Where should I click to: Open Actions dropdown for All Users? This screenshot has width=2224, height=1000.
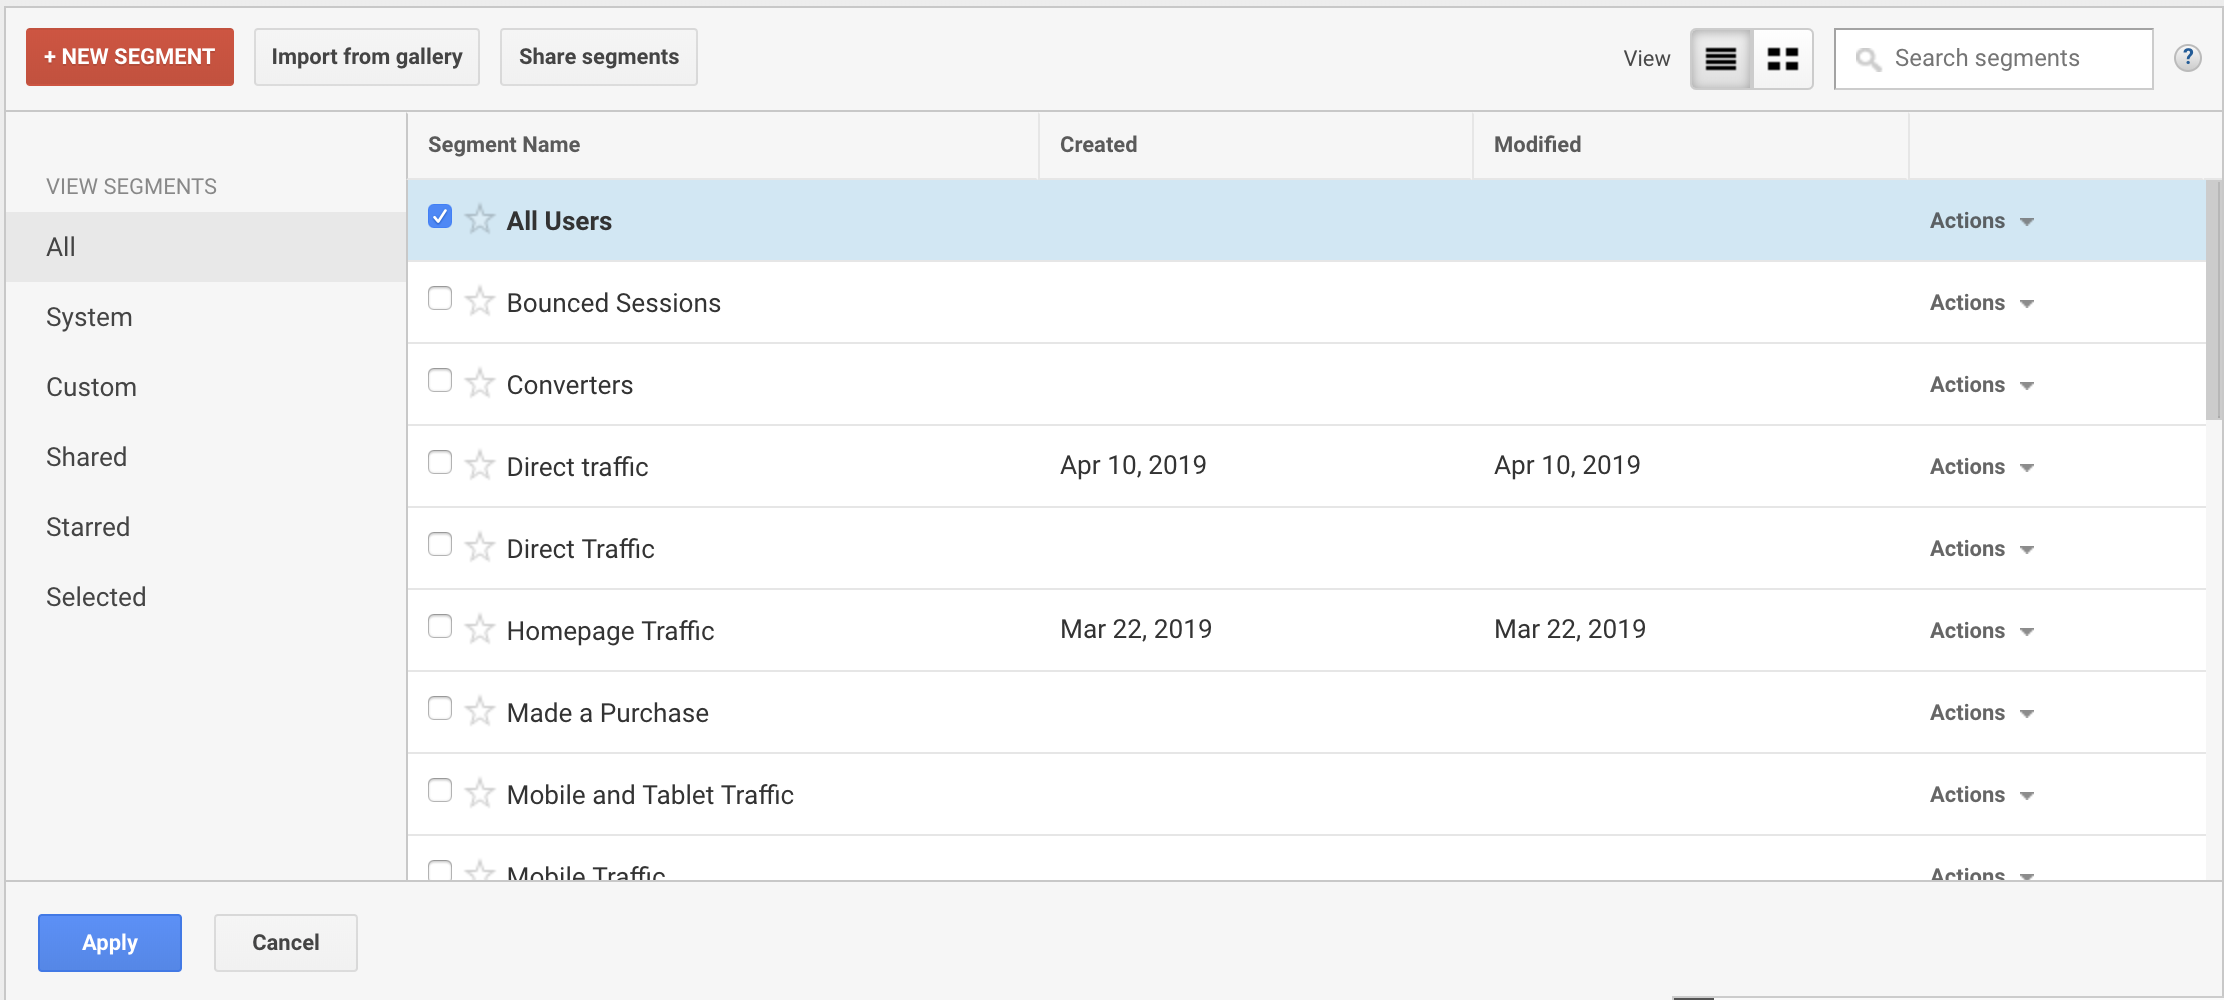1980,220
